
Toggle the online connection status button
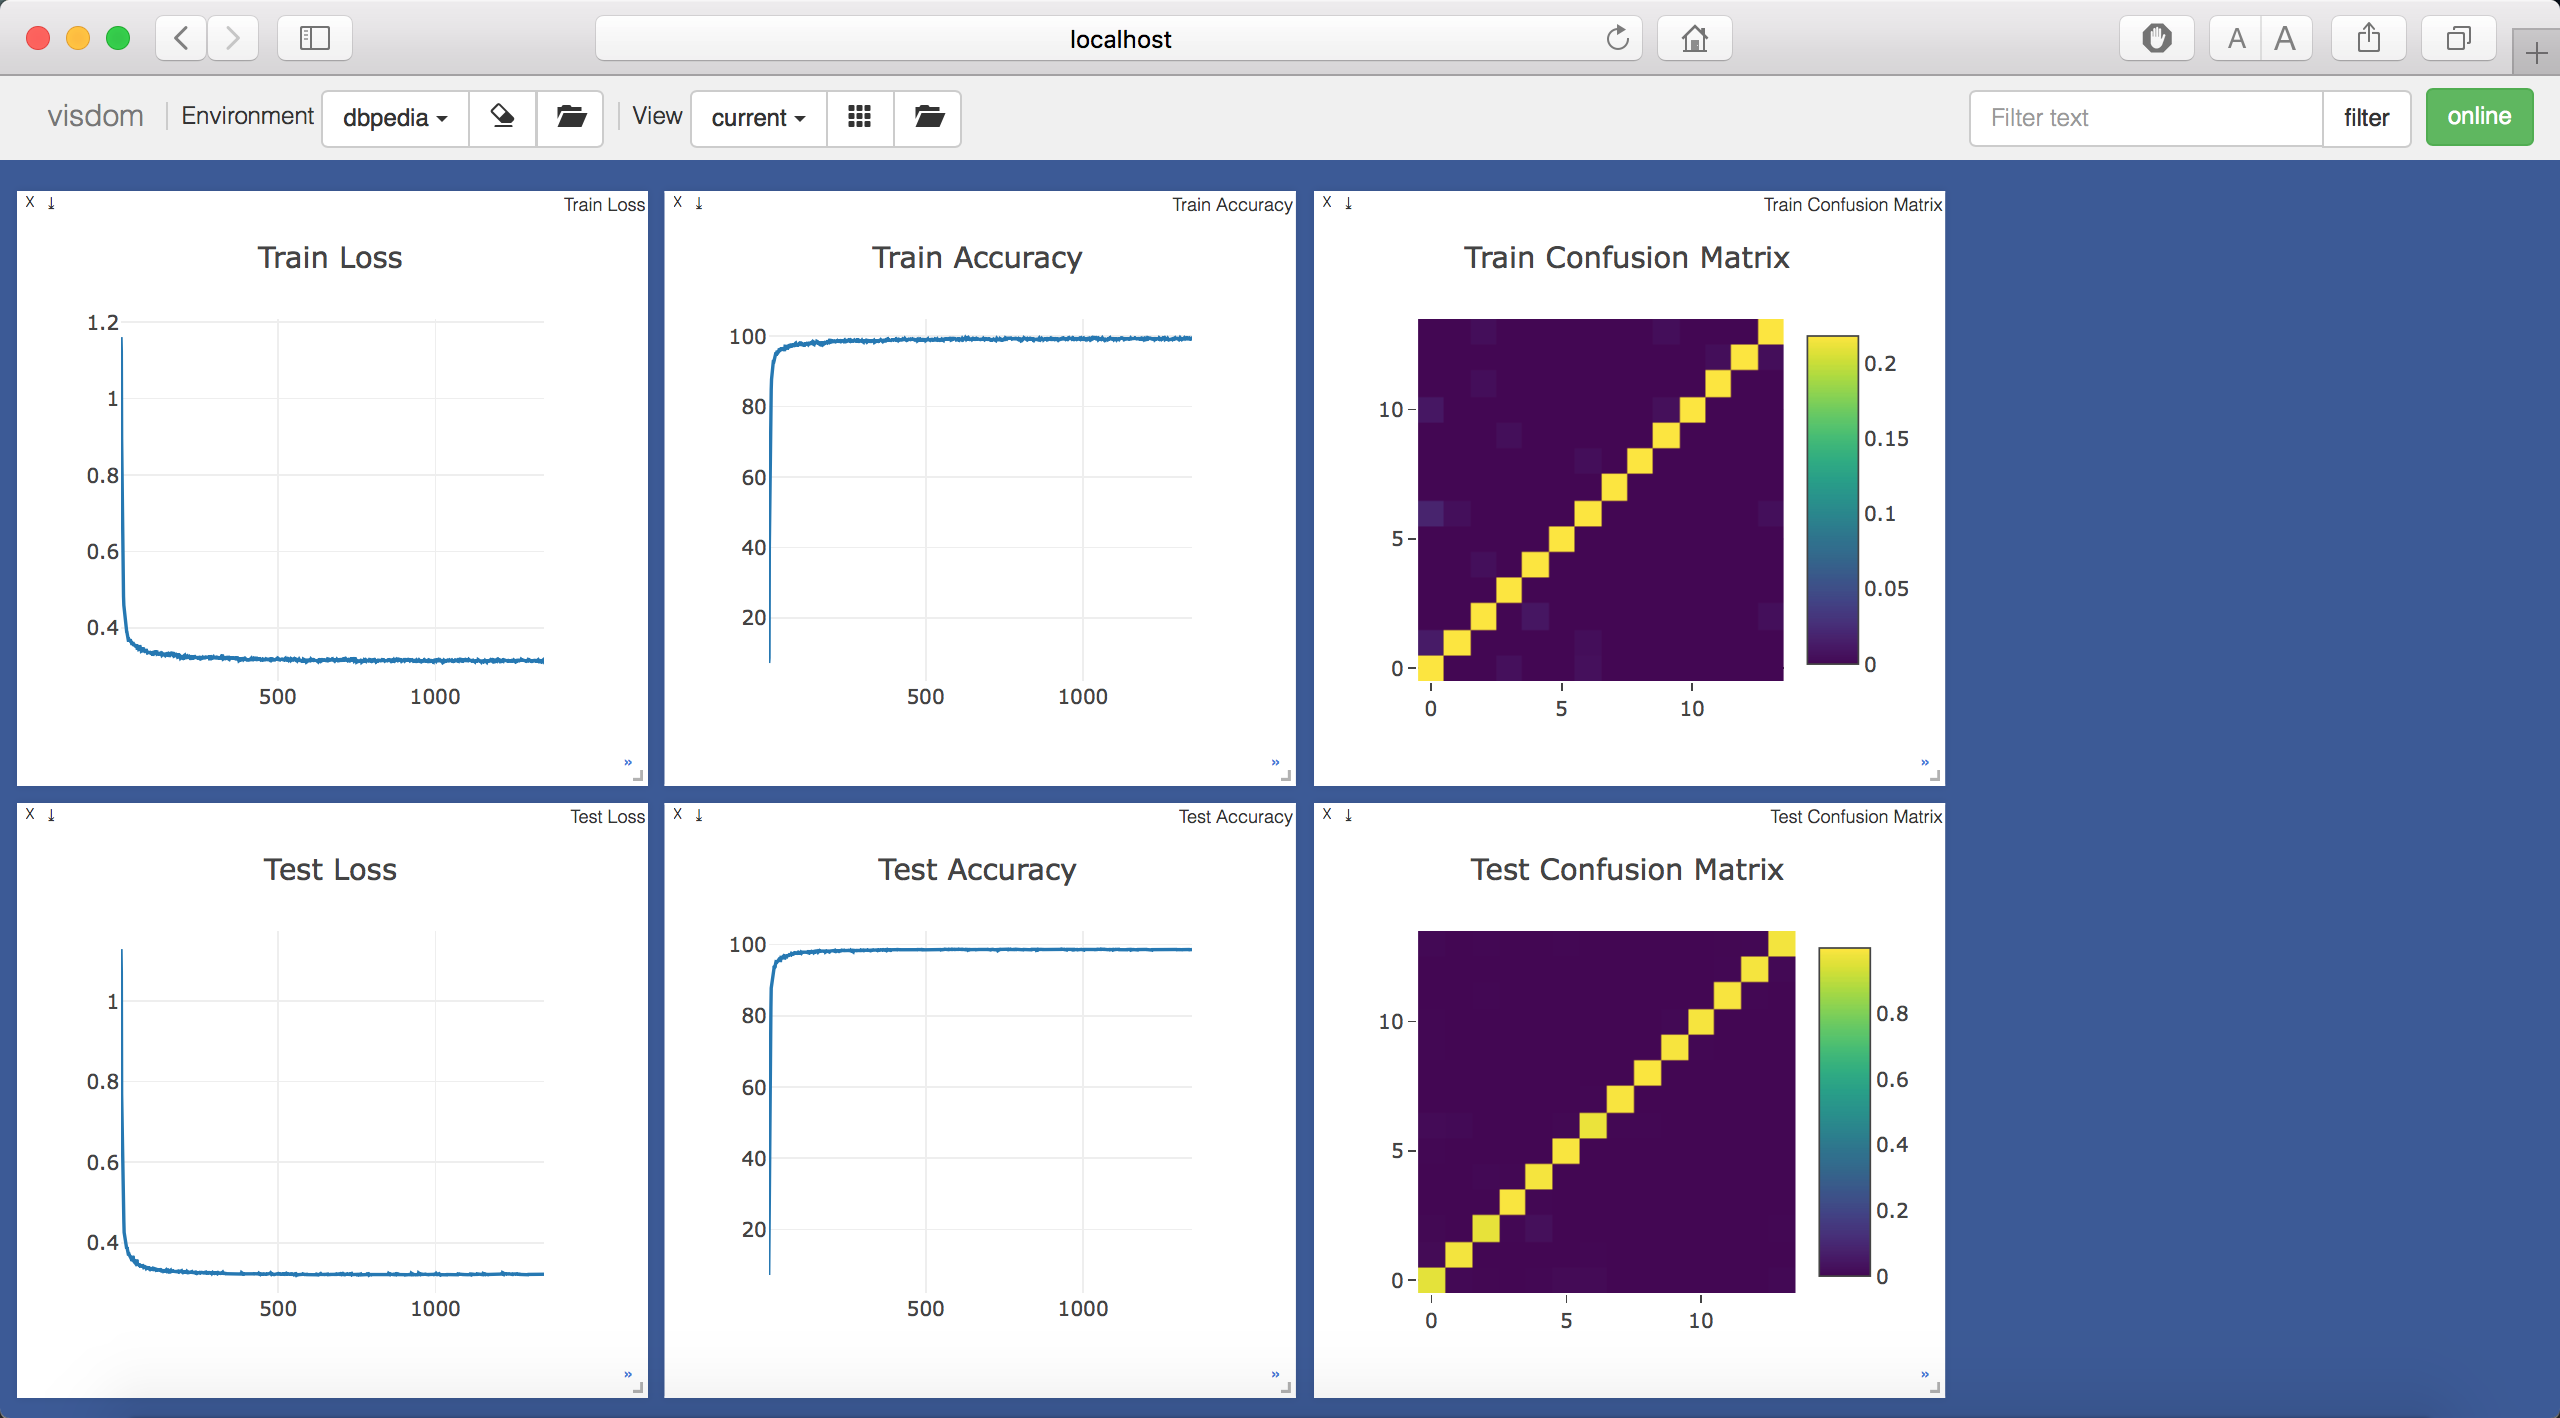tap(2478, 117)
